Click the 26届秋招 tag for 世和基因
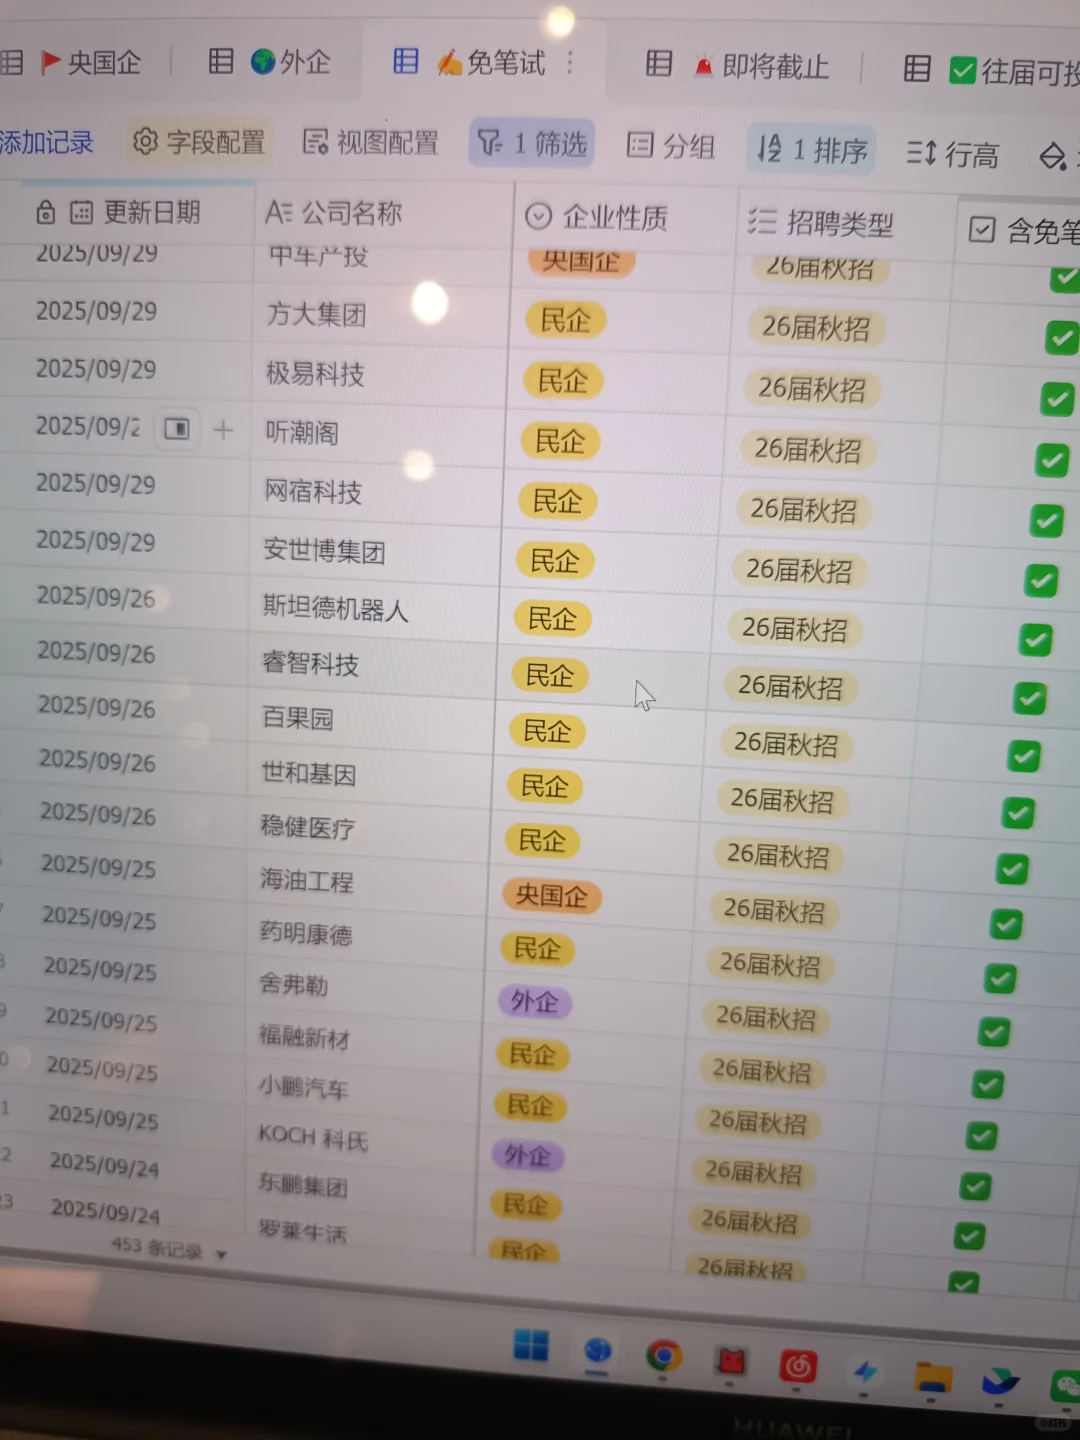Viewport: 1080px width, 1440px height. pos(784,800)
